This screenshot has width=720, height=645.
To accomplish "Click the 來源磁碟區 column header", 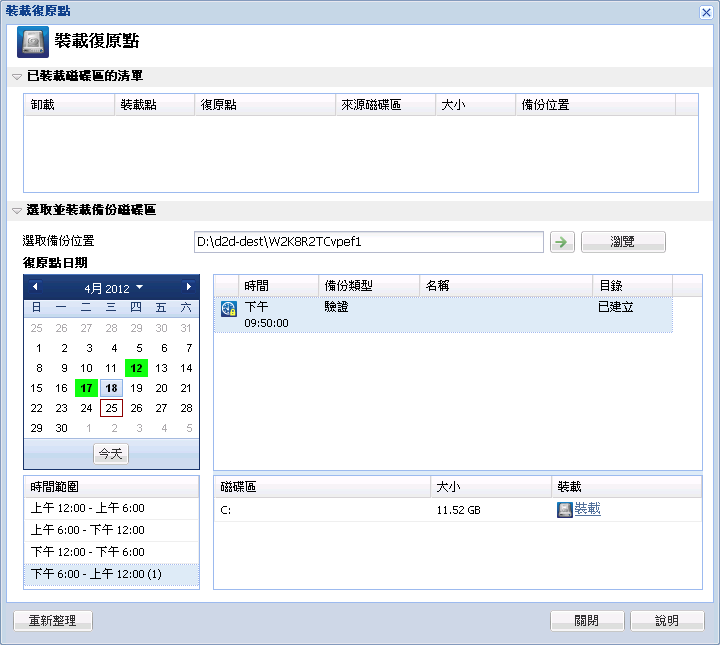I will 386,105.
